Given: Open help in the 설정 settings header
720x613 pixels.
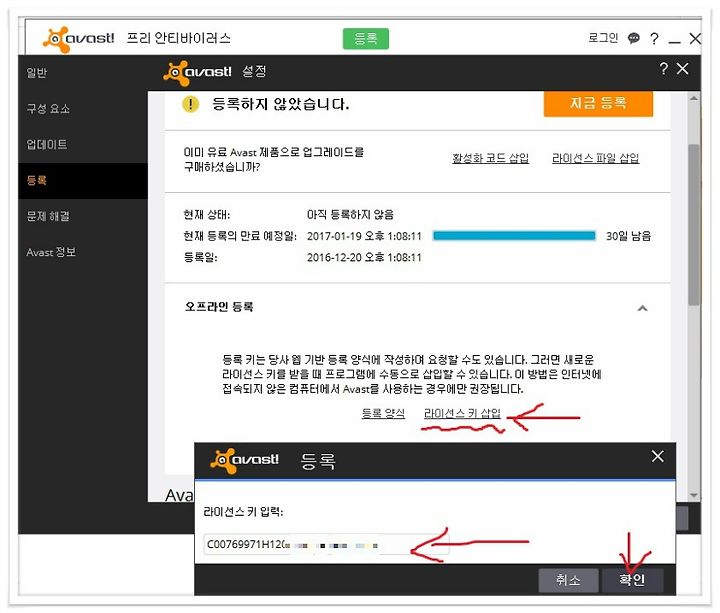Looking at the screenshot, I should point(664,69).
